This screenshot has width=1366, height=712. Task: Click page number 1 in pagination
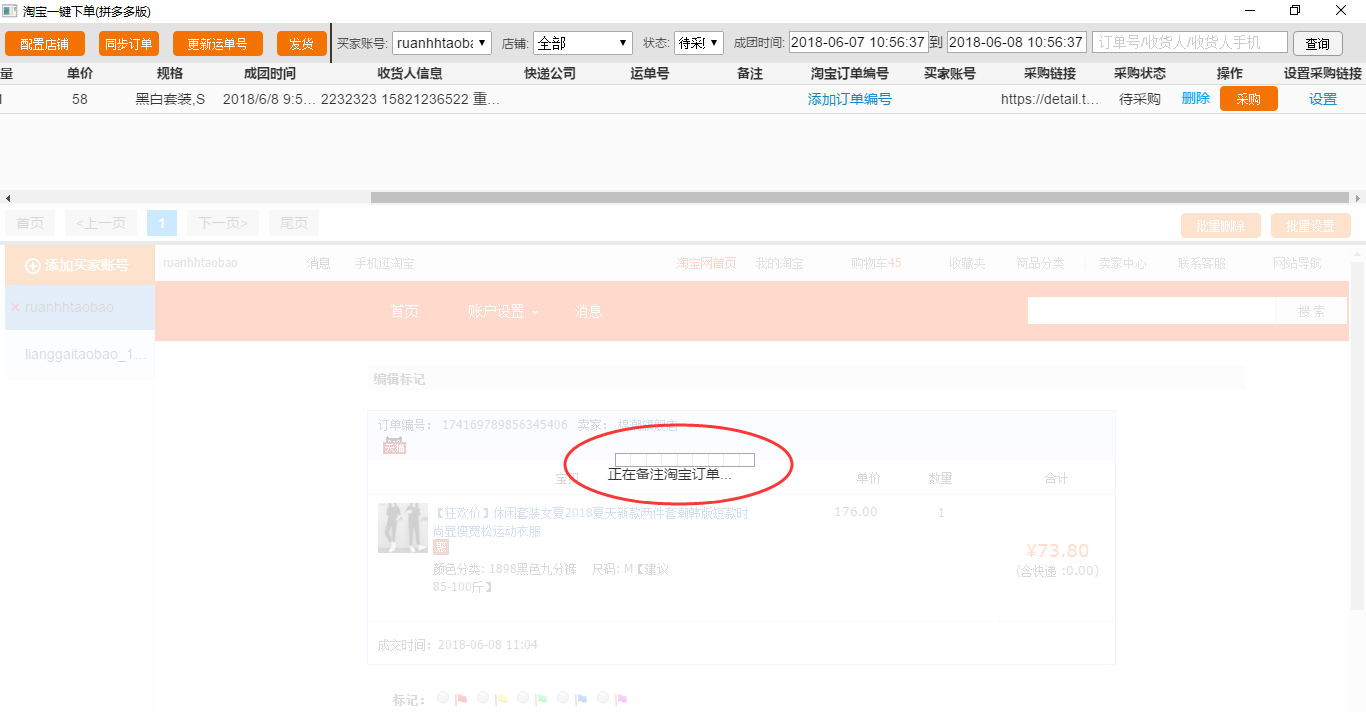tap(161, 223)
